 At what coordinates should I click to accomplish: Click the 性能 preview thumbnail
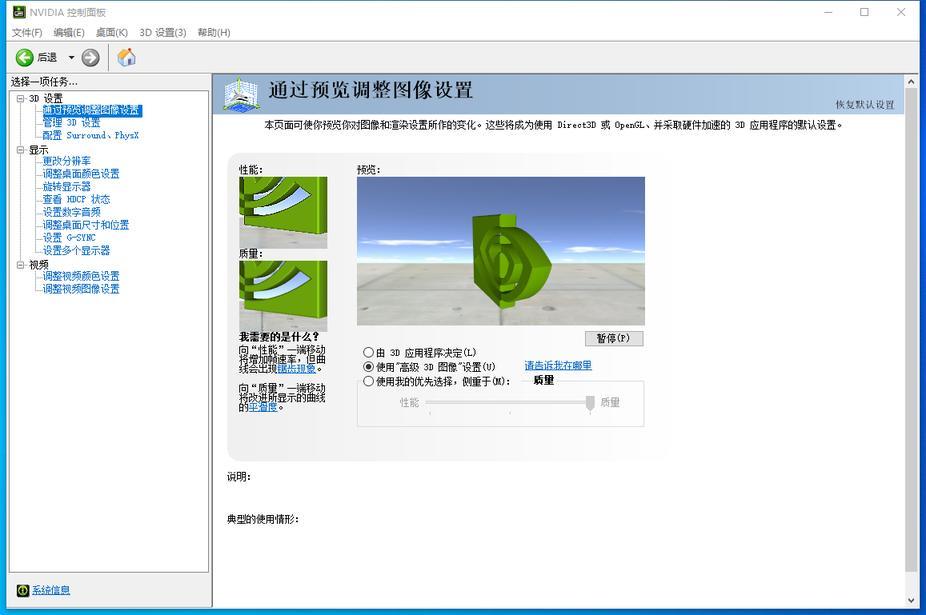click(x=283, y=213)
